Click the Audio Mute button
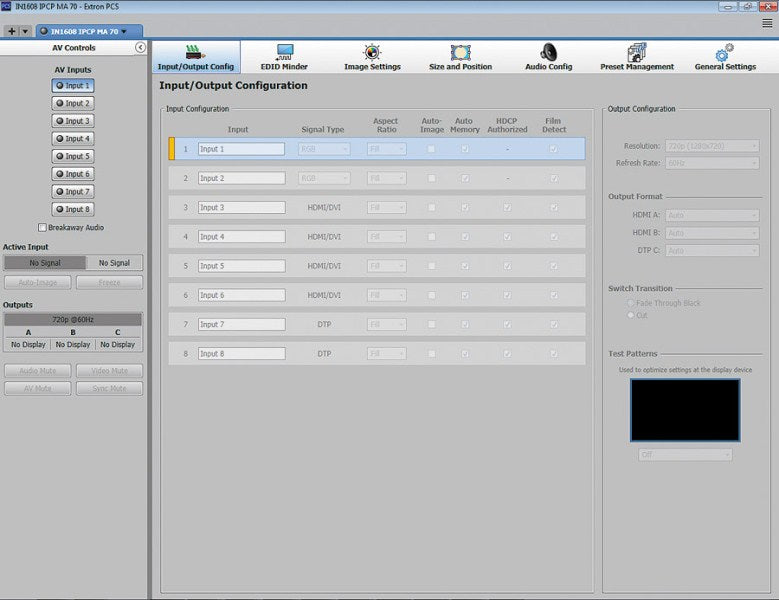The image size is (779, 600). pos(38,371)
